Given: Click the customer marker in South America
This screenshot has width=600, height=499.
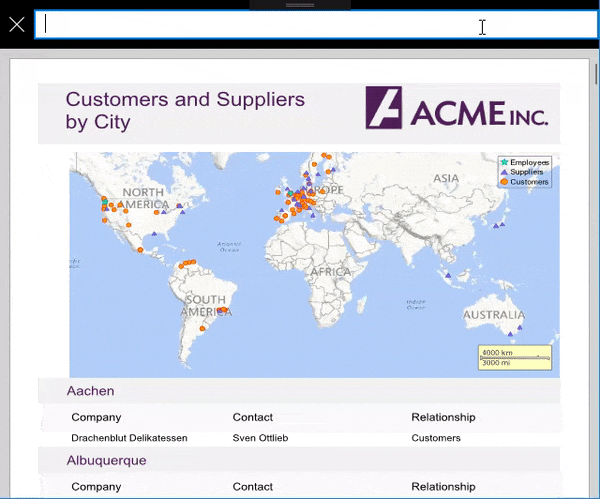Looking at the screenshot, I should [203, 328].
